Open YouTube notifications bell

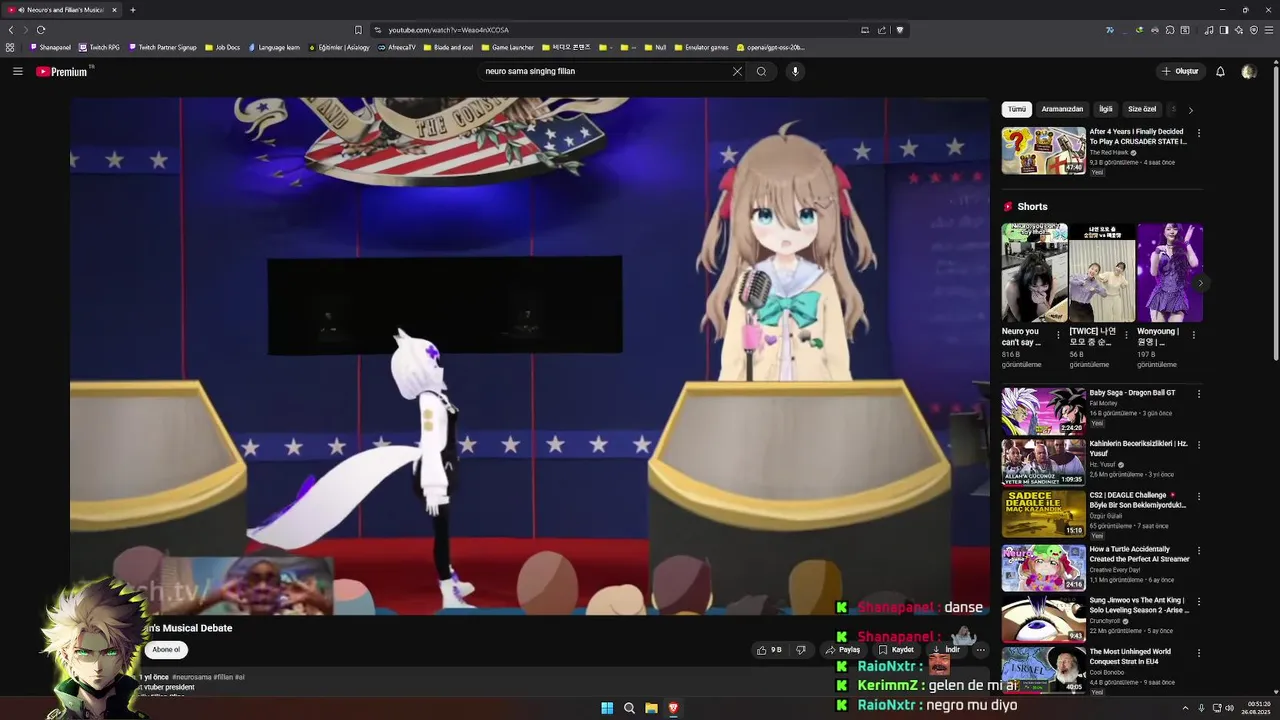[x=1220, y=71]
